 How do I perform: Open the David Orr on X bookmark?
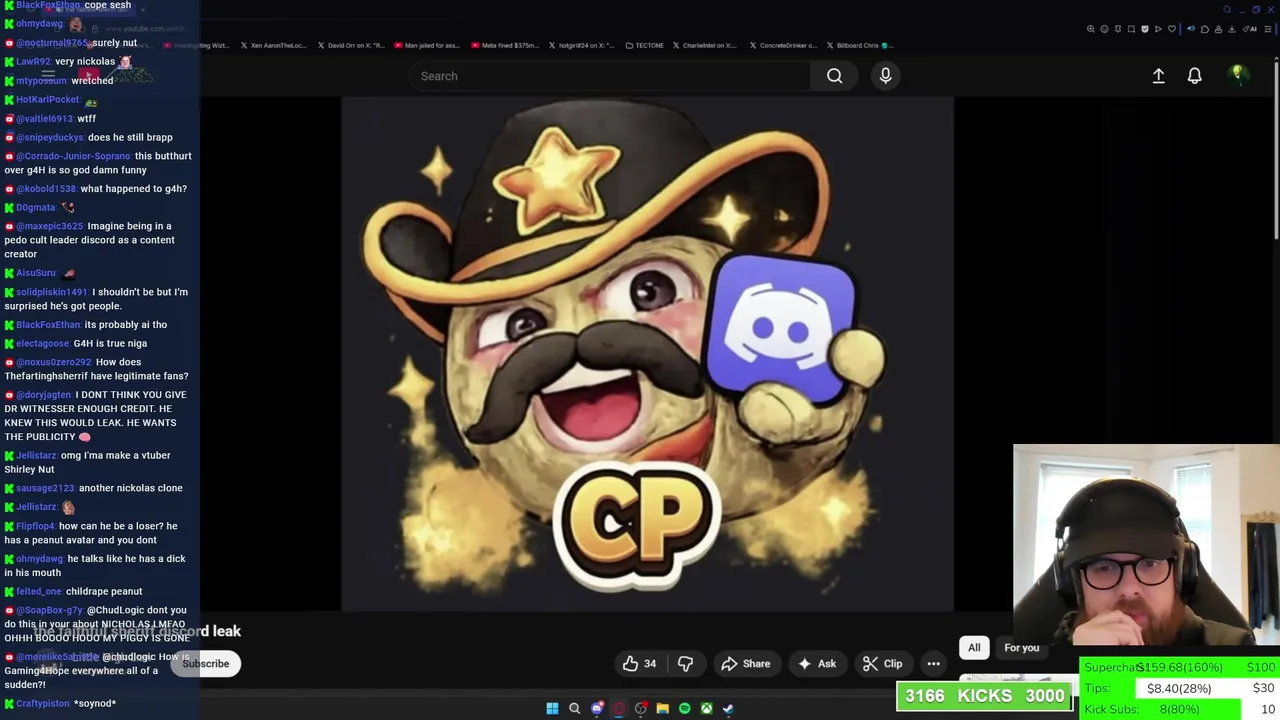coord(351,45)
